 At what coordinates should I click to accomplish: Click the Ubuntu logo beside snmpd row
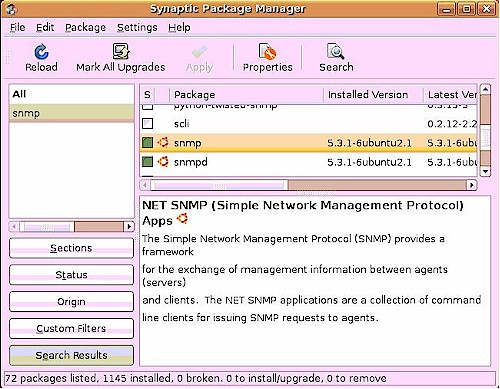click(x=163, y=162)
